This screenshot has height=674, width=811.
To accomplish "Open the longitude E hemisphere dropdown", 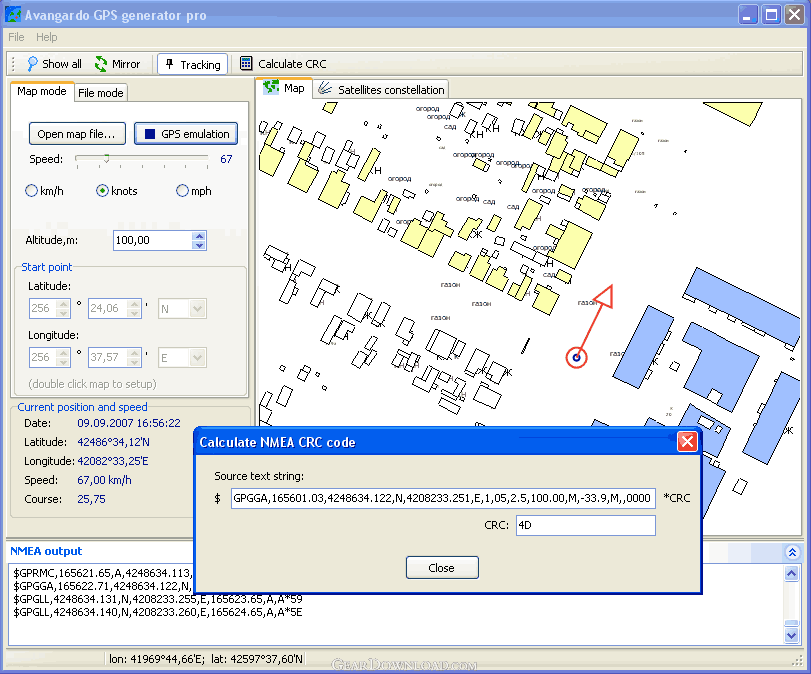I will click(x=197, y=357).
